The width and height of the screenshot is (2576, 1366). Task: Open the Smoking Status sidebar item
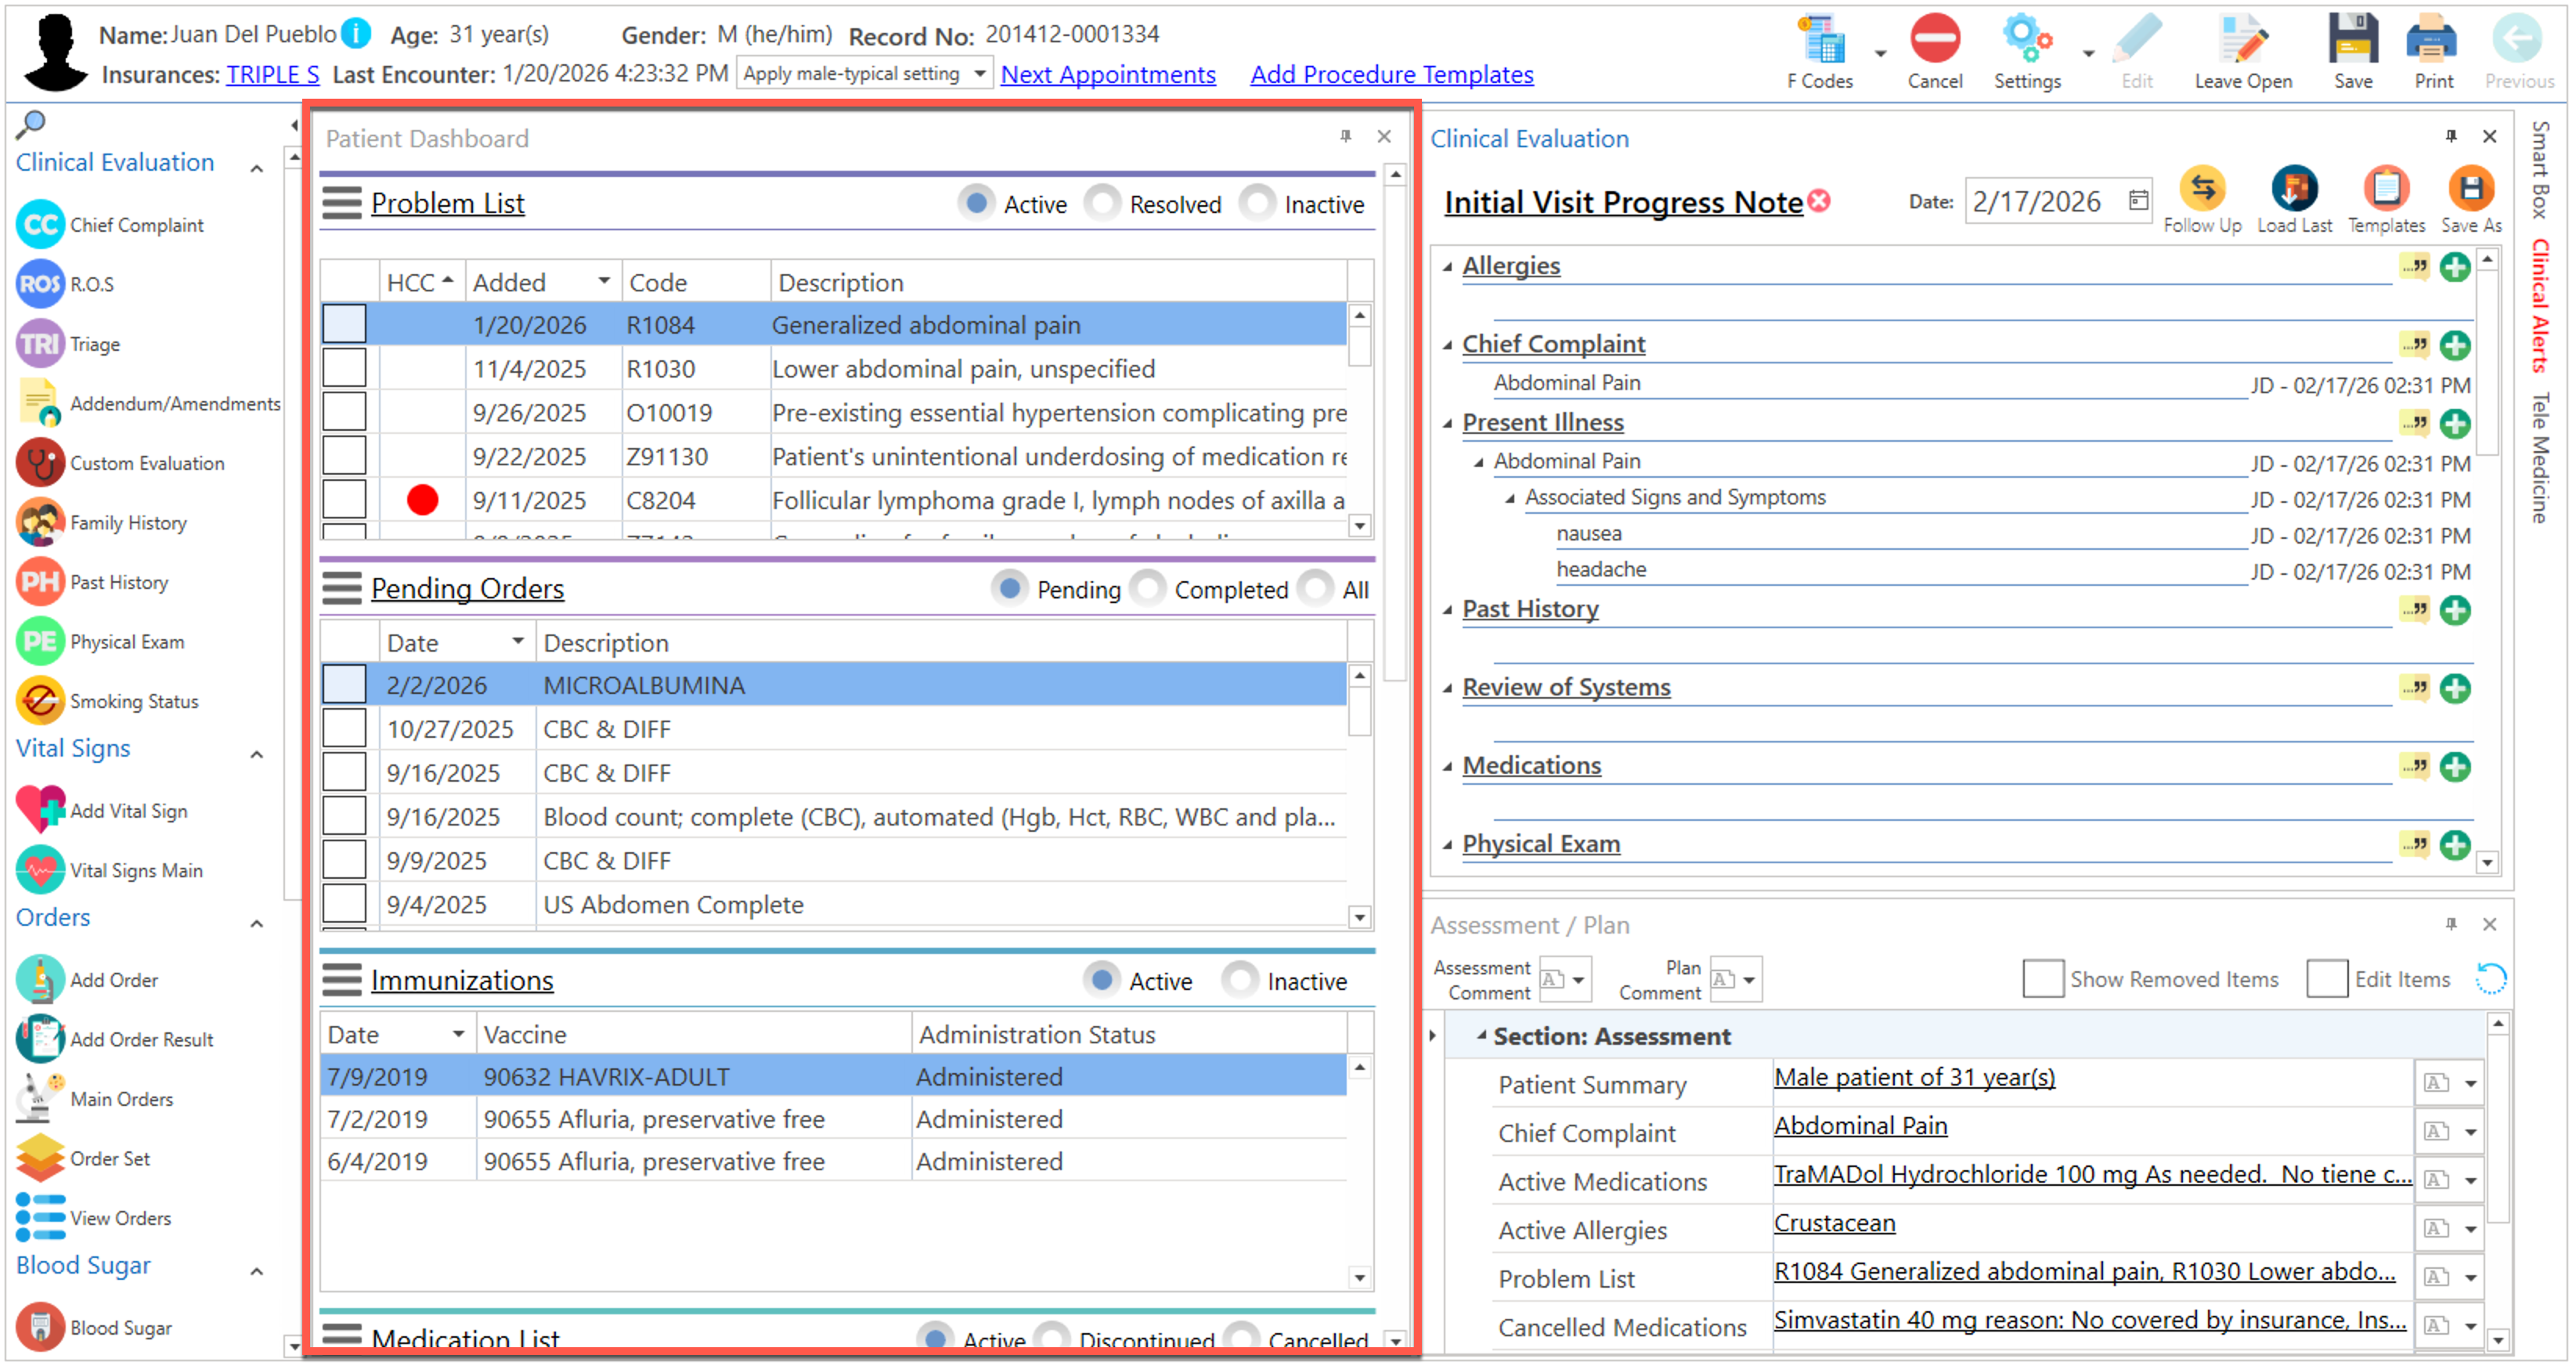tap(133, 701)
